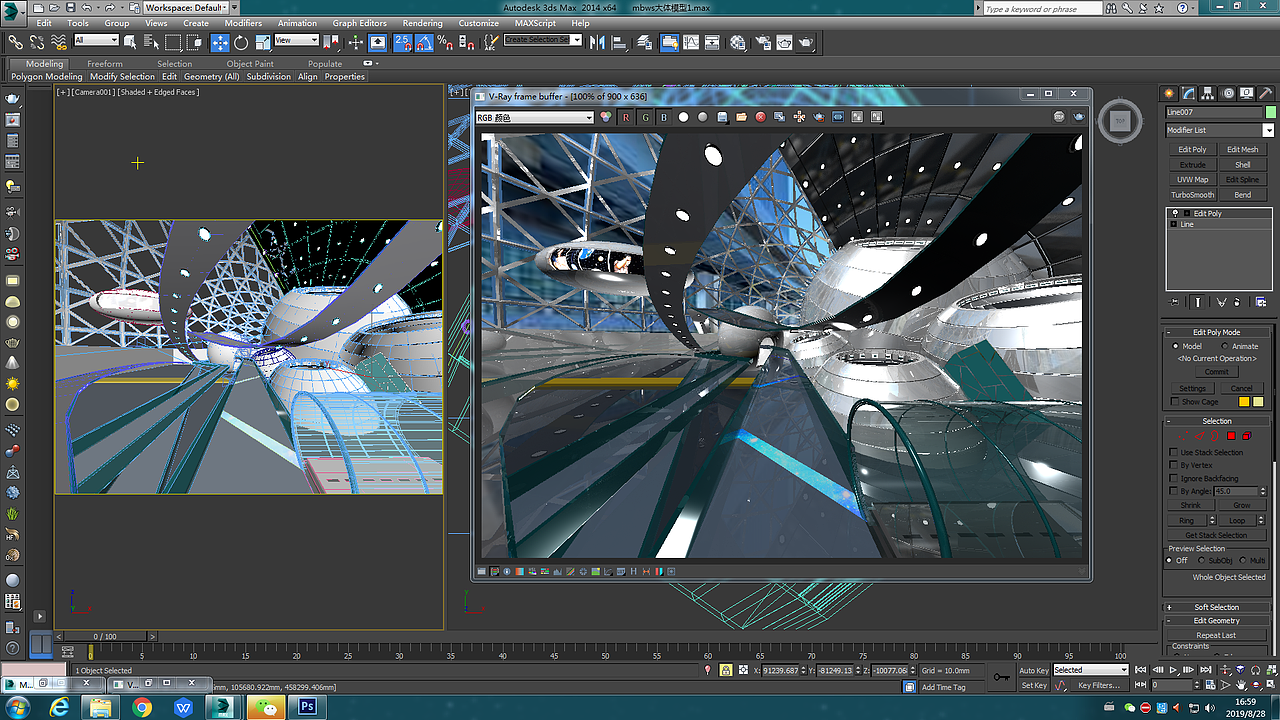Open the Modifiers menu

pos(243,23)
